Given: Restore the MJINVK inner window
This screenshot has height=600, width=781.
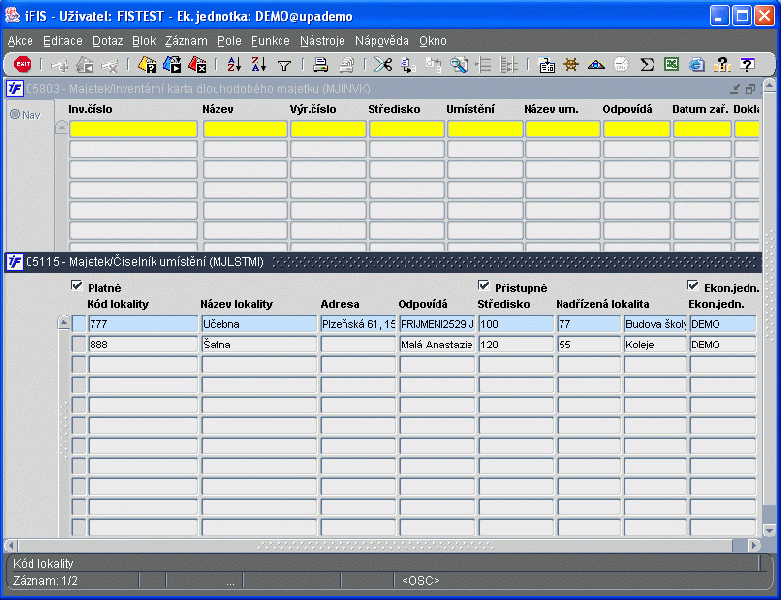Looking at the screenshot, I should coord(750,89).
